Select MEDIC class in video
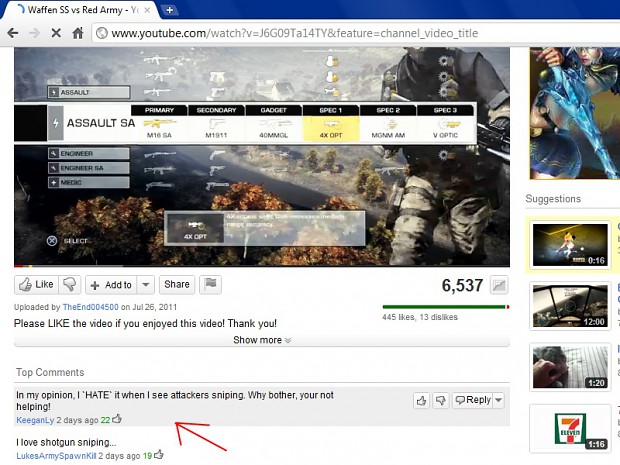The height and width of the screenshot is (465, 620). point(89,183)
